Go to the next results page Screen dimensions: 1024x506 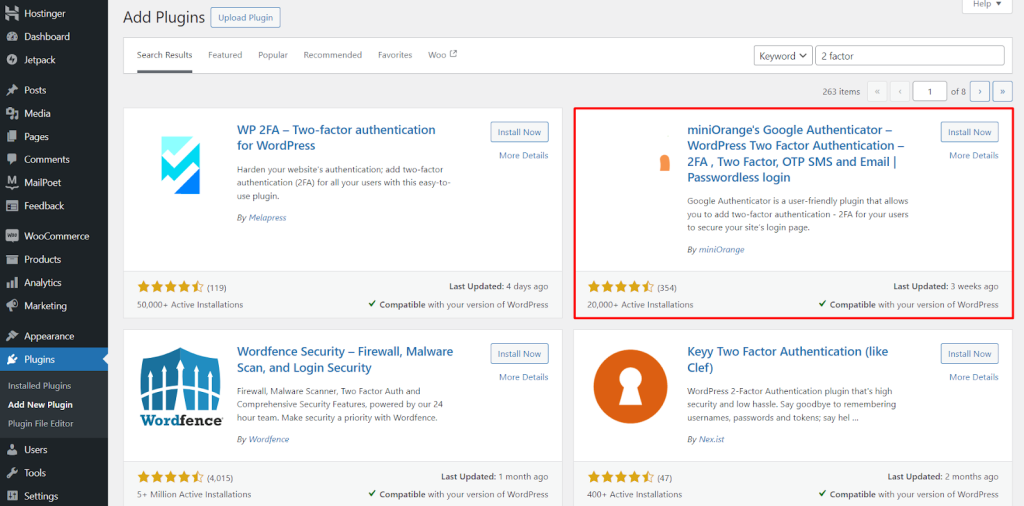coord(980,91)
